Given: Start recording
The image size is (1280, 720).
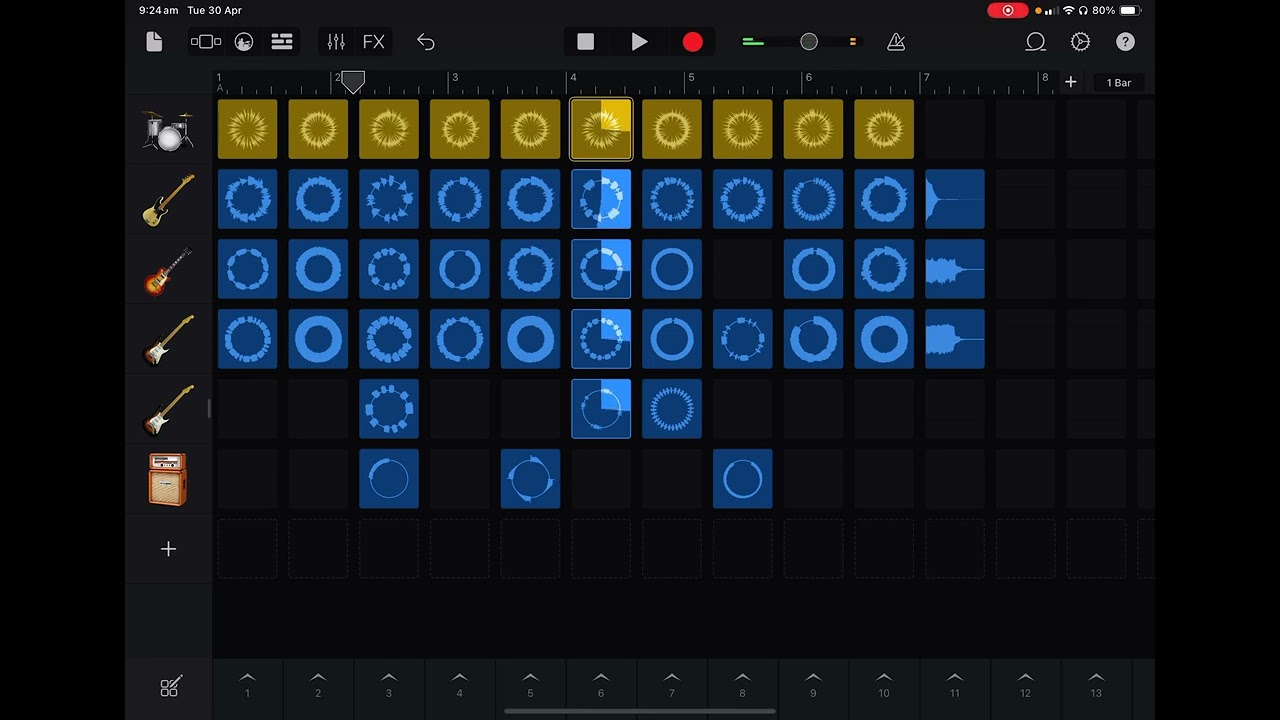Looking at the screenshot, I should pyautogui.click(x=692, y=42).
